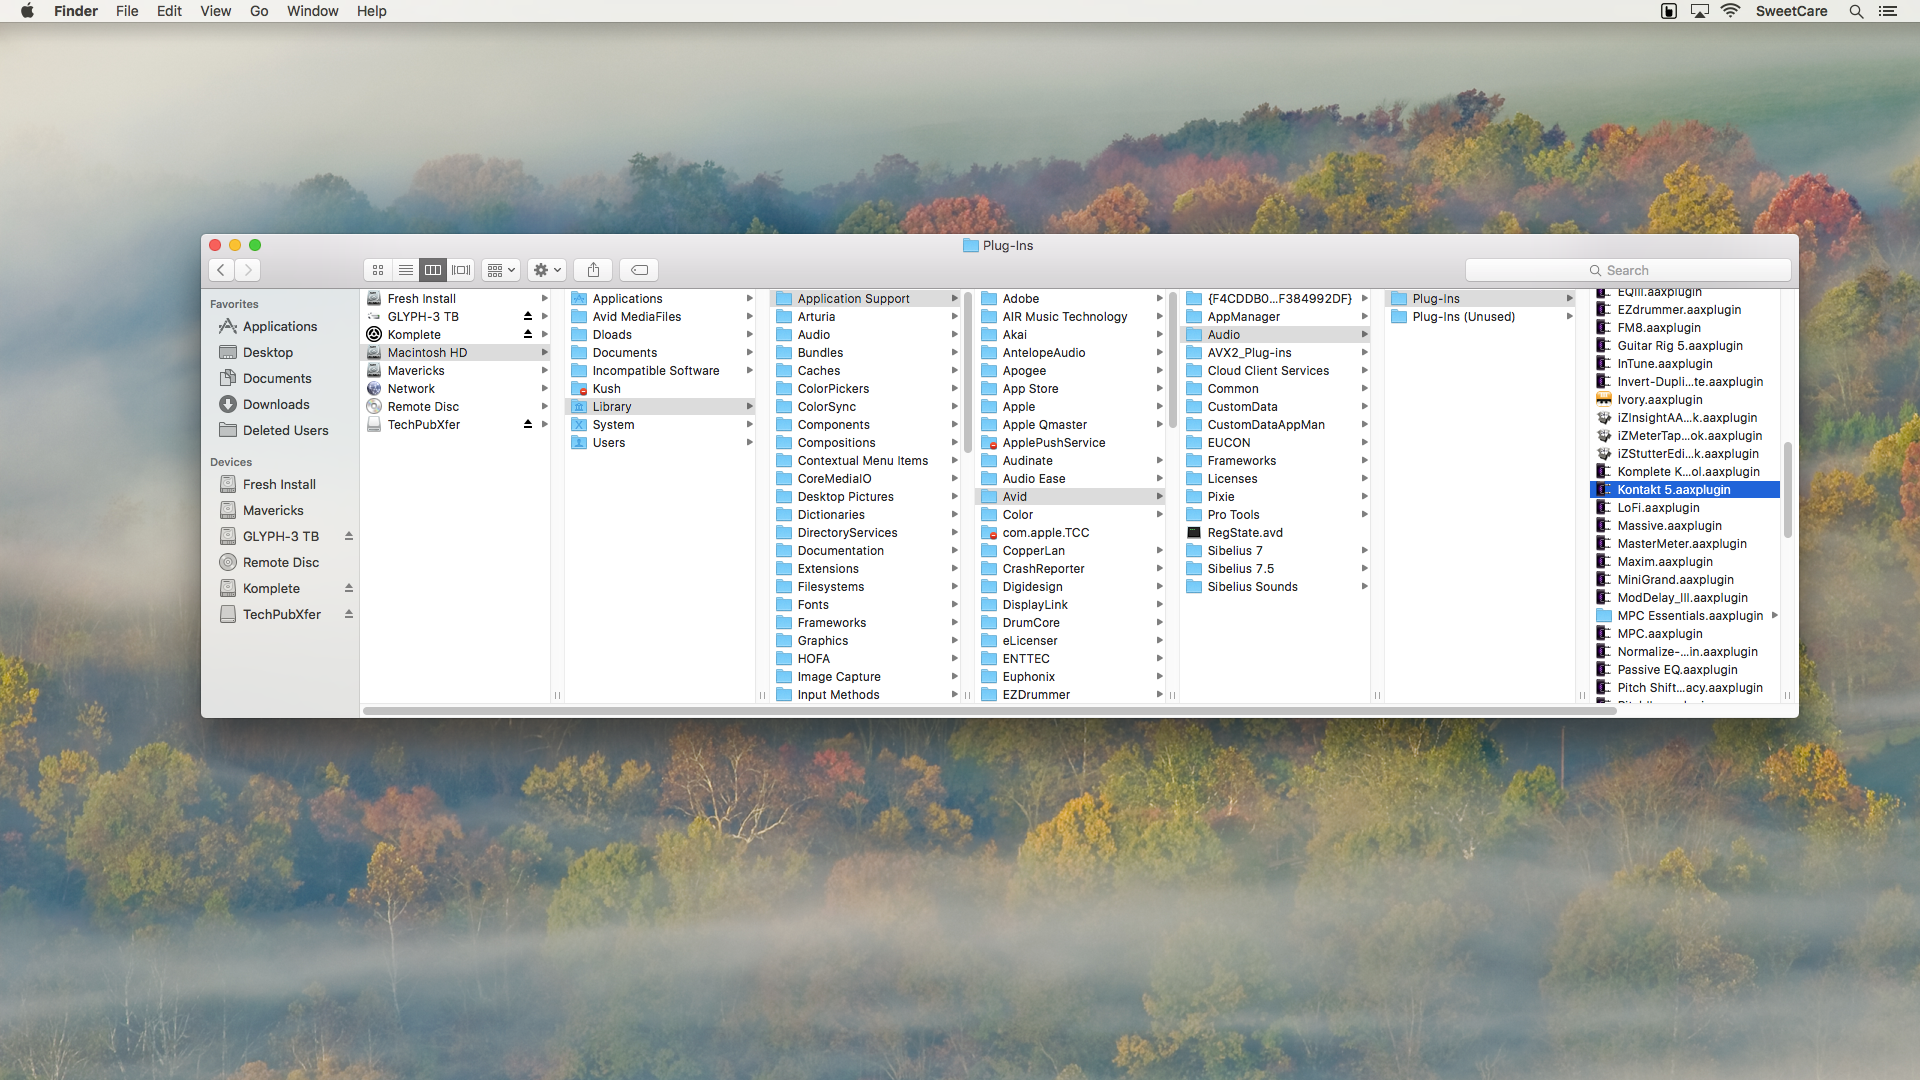This screenshot has height=1080, width=1920.
Task: Open the File menu
Action: point(127,11)
